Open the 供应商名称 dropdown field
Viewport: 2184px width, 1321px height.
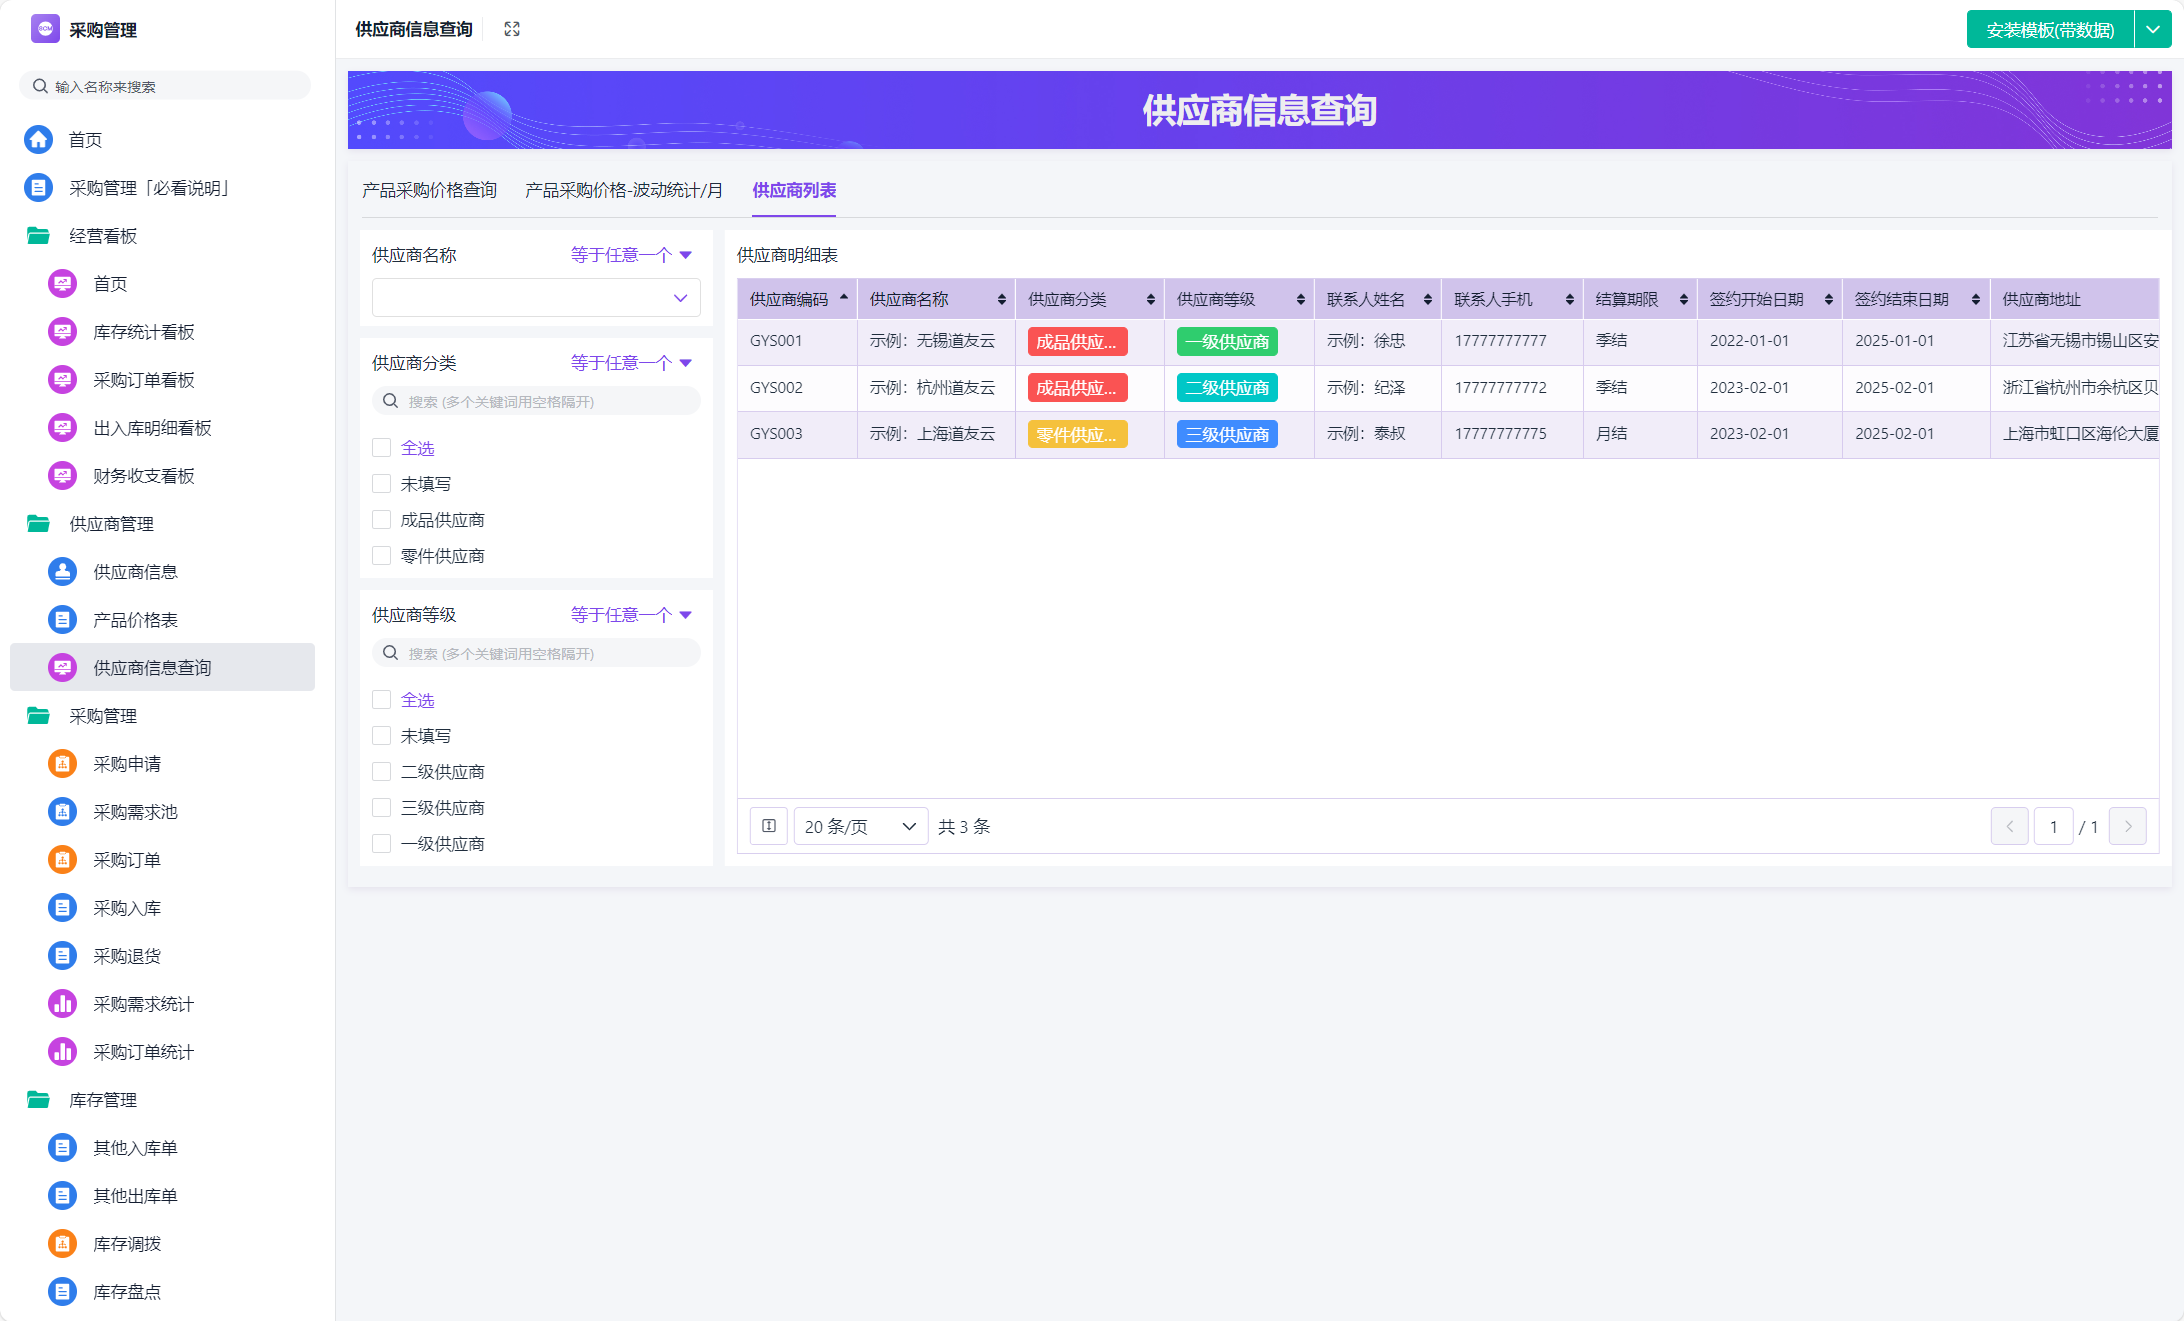[535, 298]
